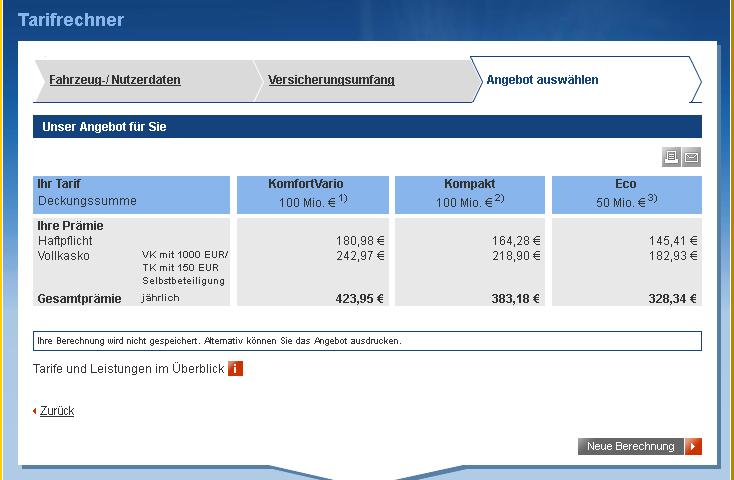
Task: Click the Eco total premium 328,34 €
Action: 672,299
